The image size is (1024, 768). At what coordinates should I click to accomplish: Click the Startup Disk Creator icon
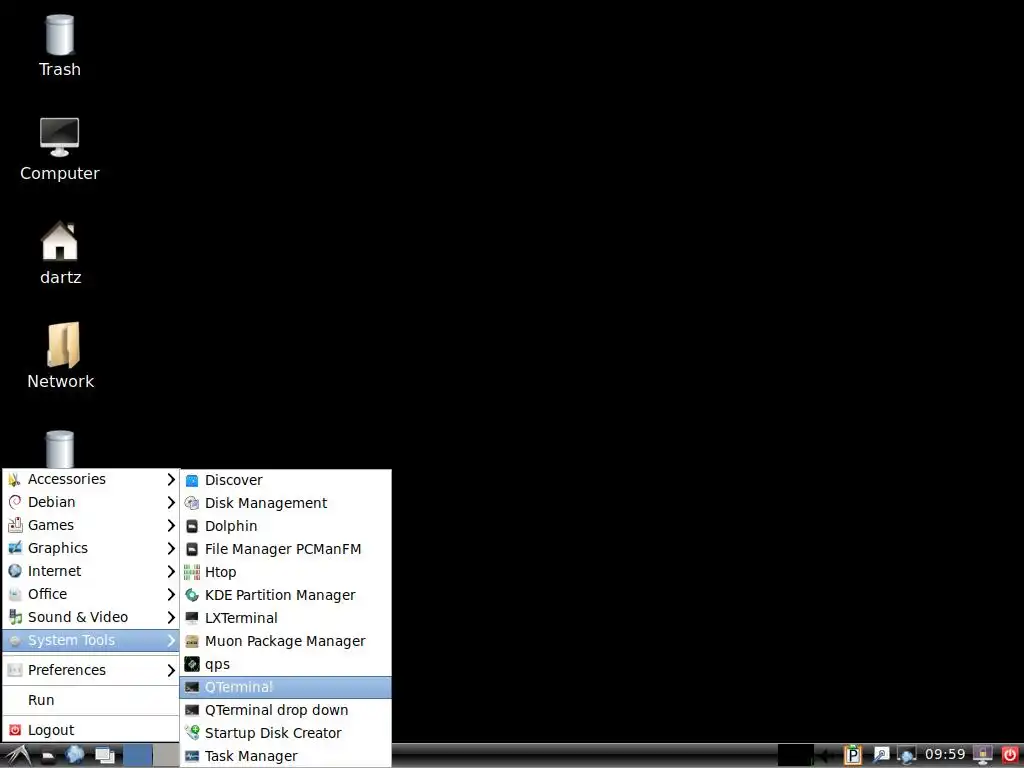(192, 733)
